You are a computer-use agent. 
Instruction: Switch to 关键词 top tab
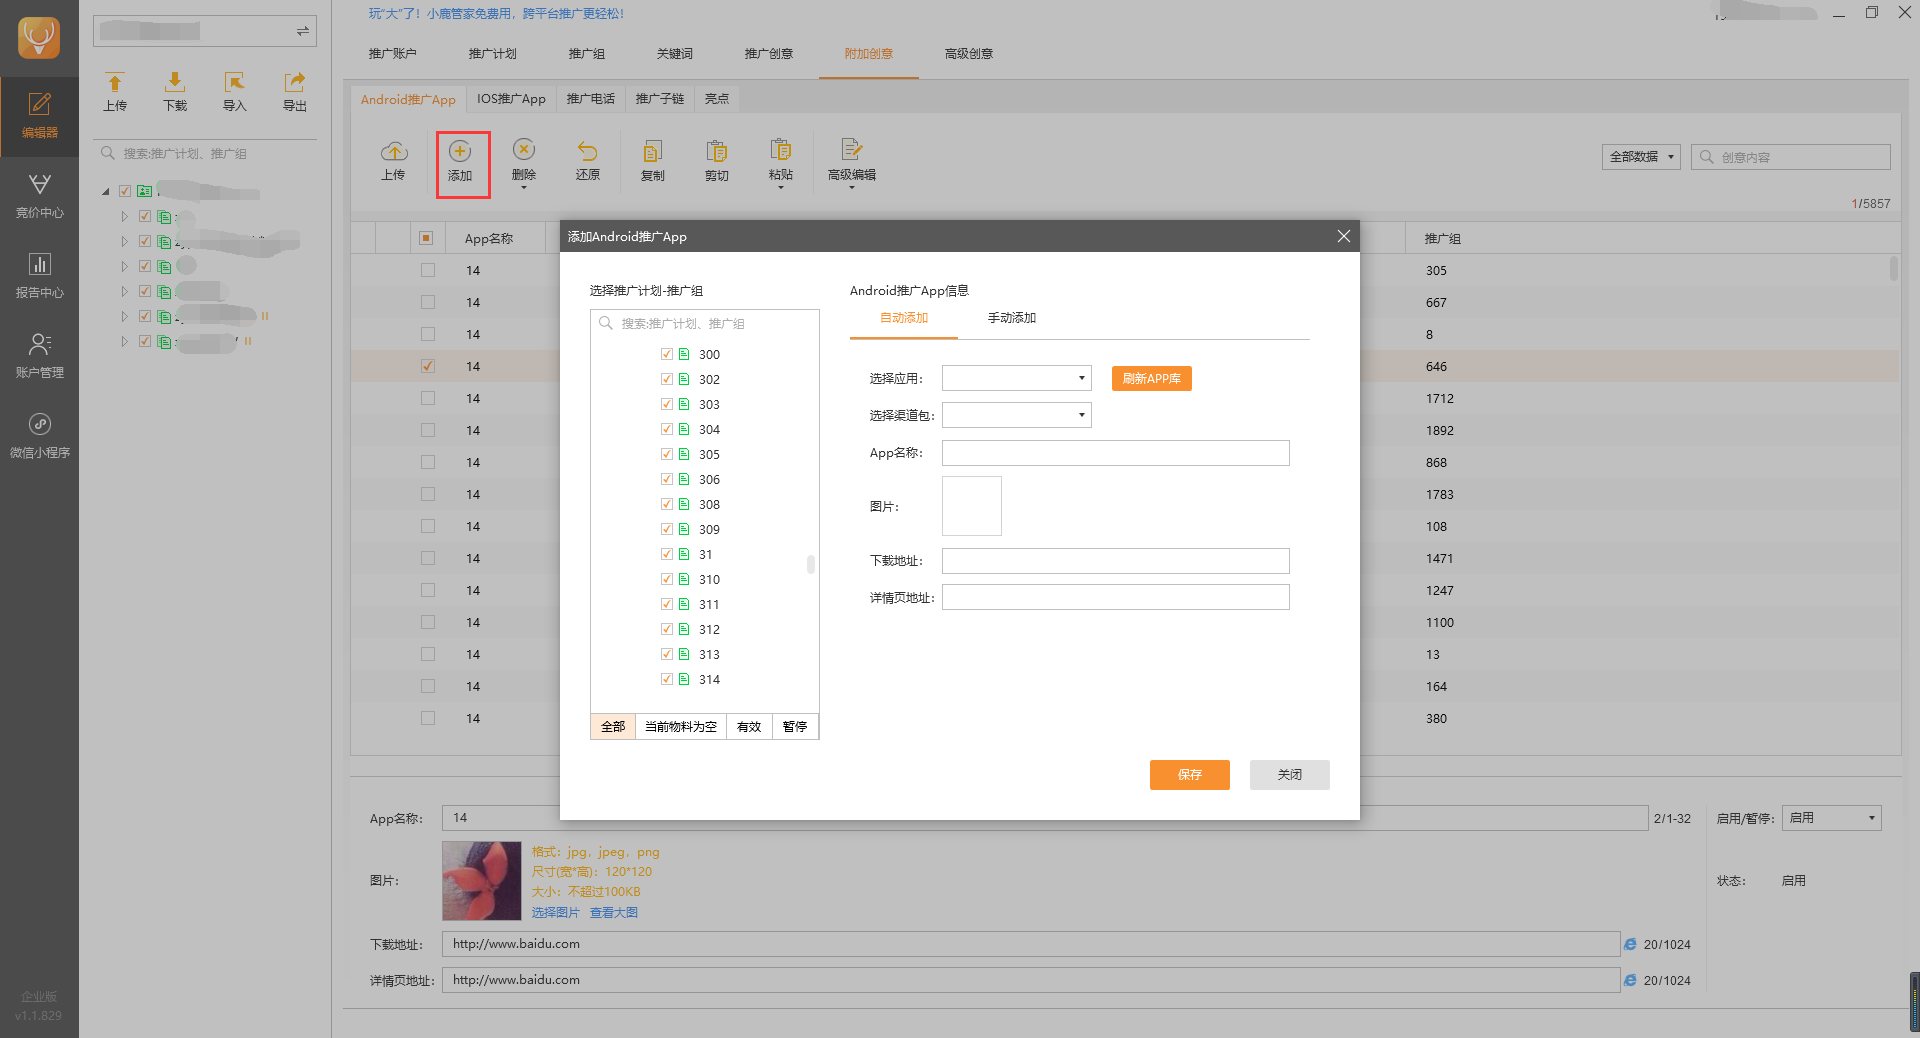pyautogui.click(x=675, y=54)
